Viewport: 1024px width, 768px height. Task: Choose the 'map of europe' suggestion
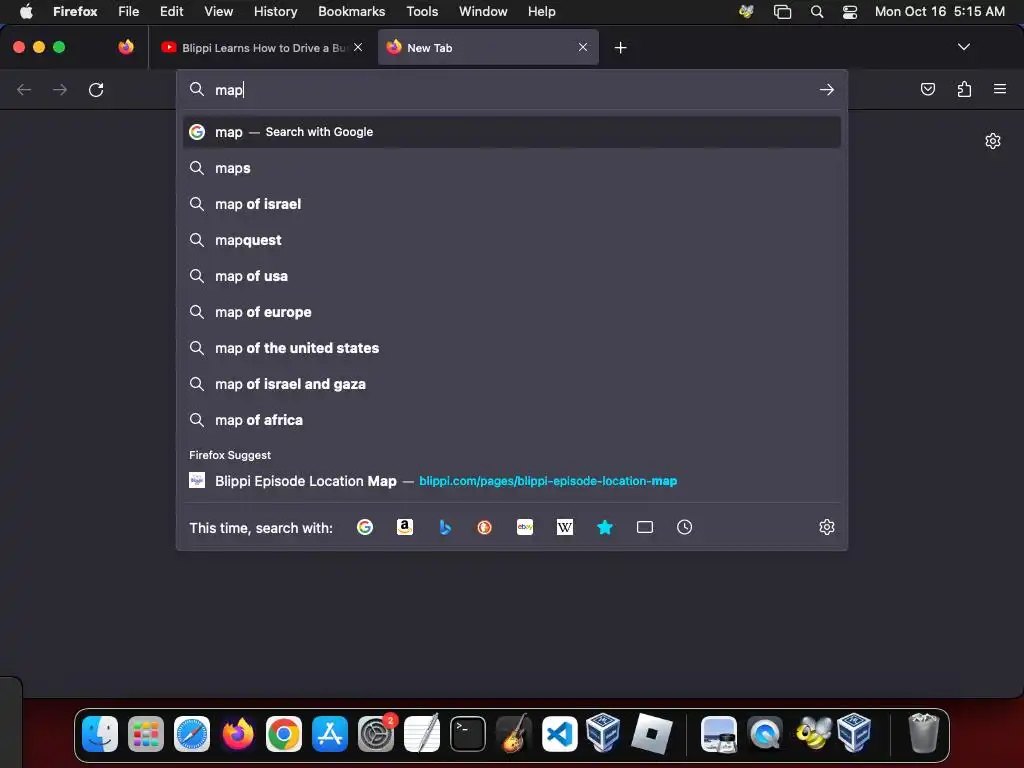tap(512, 312)
